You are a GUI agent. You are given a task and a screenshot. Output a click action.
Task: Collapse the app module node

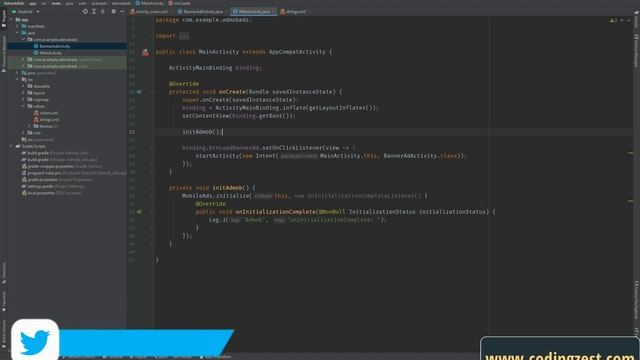pos(11,20)
